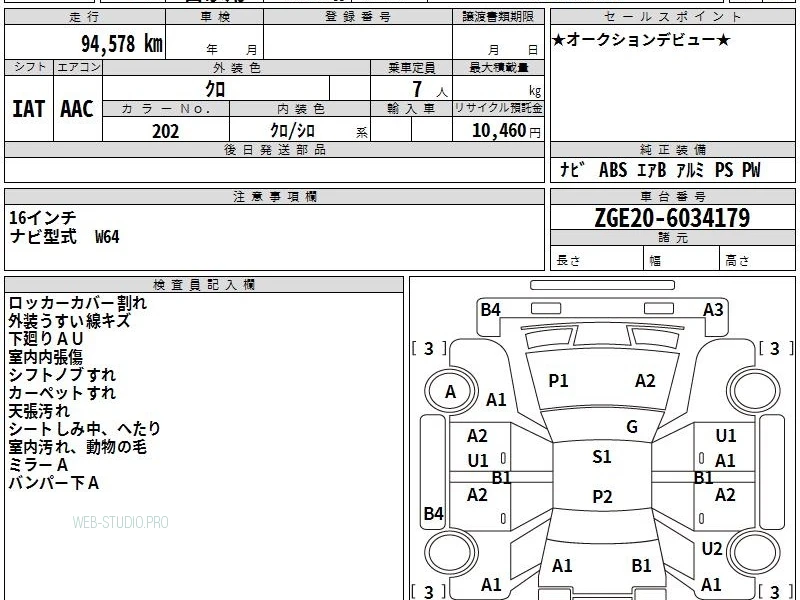
Task: Click the 乗車定員 header
Action: coord(411,67)
